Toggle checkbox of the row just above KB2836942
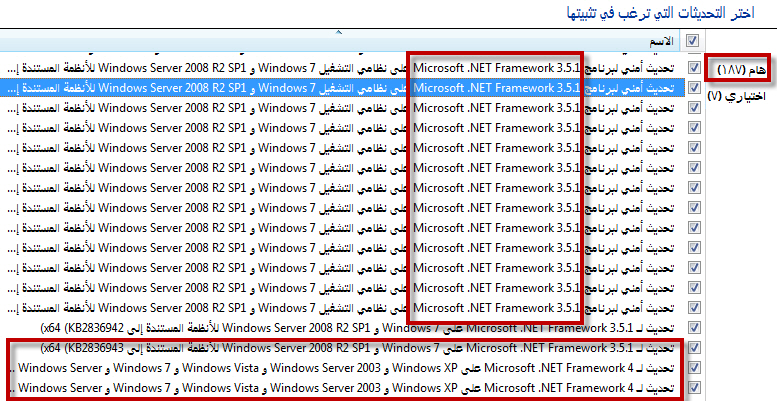This screenshot has height=401, width=777. click(x=694, y=308)
